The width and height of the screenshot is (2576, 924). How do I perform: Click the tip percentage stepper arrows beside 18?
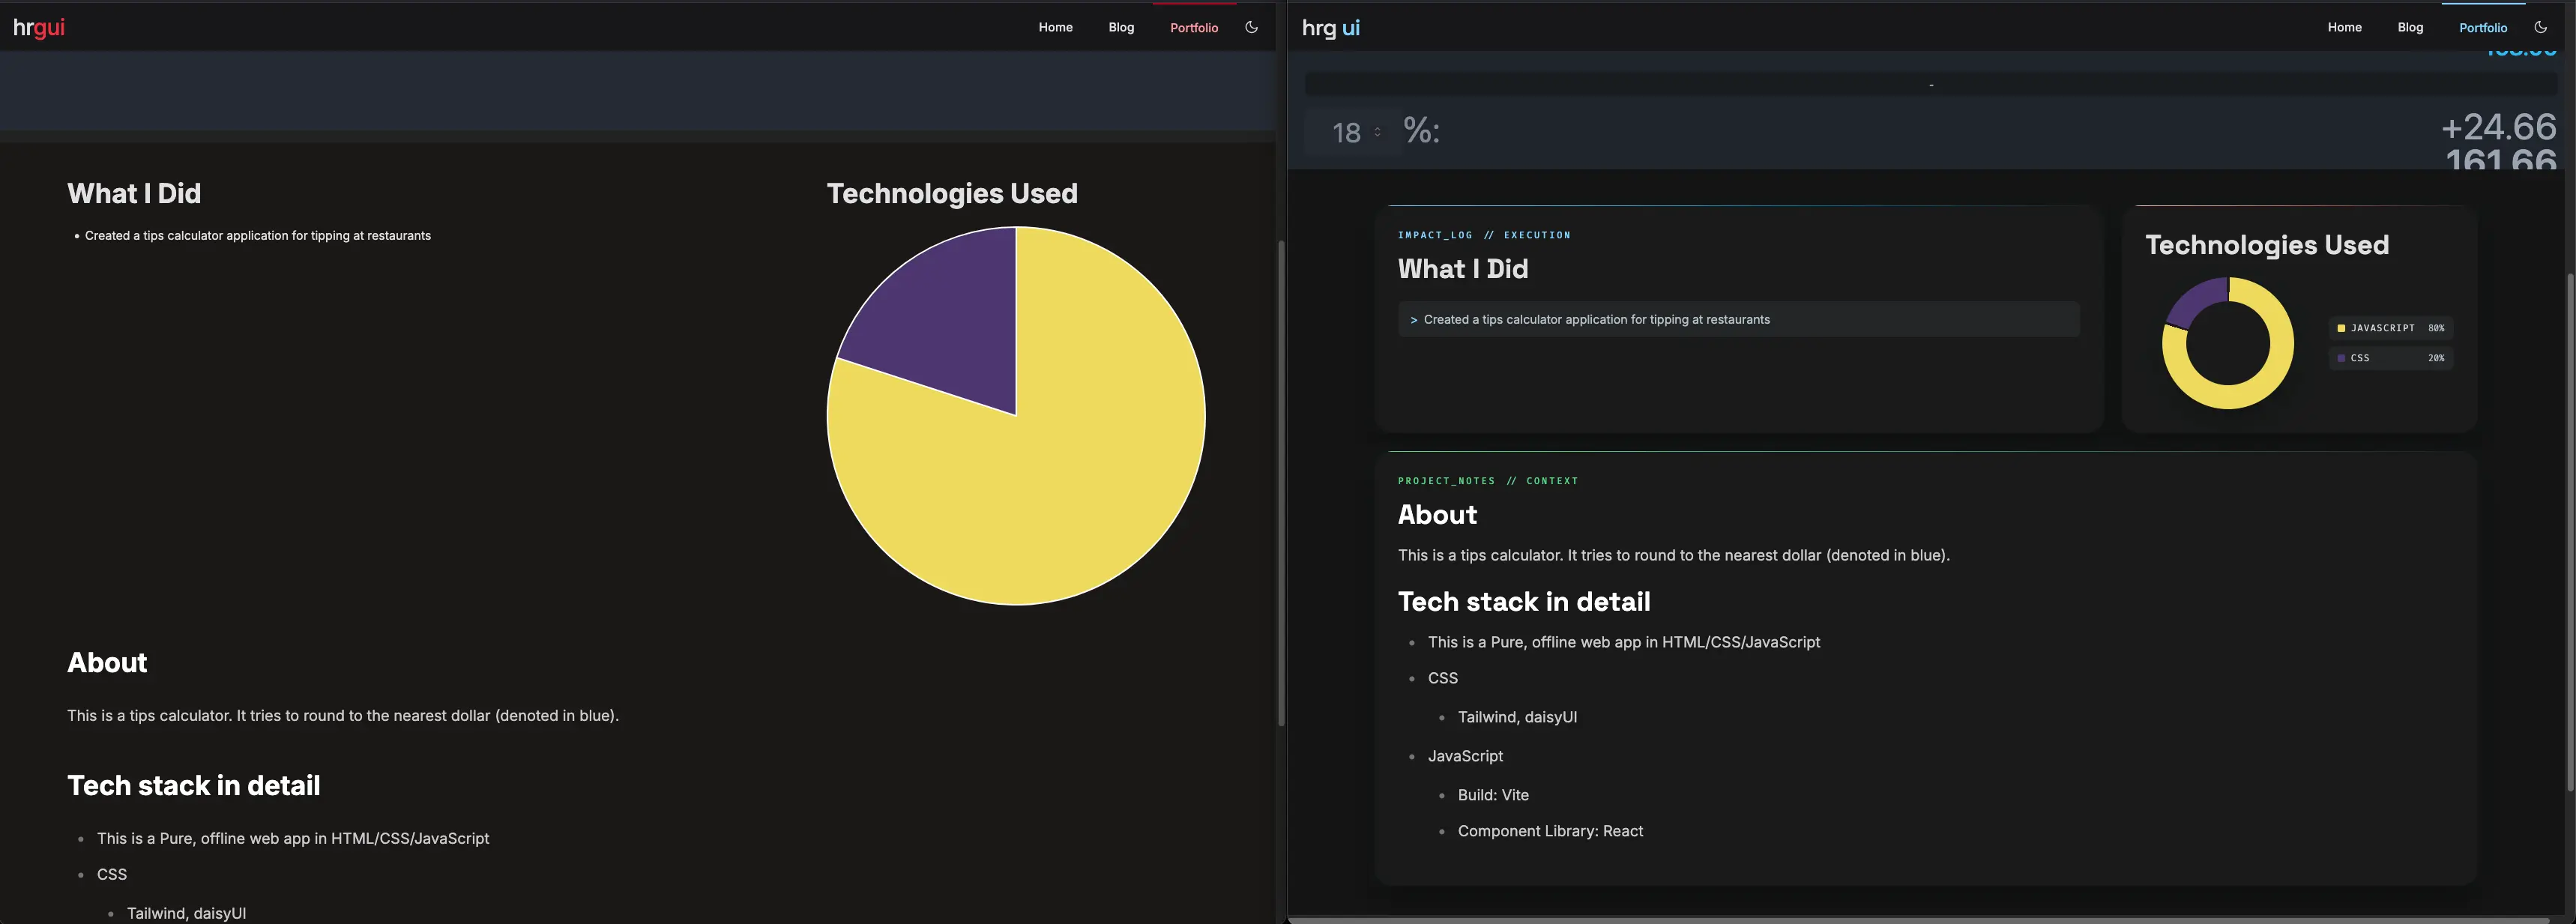(x=1377, y=132)
